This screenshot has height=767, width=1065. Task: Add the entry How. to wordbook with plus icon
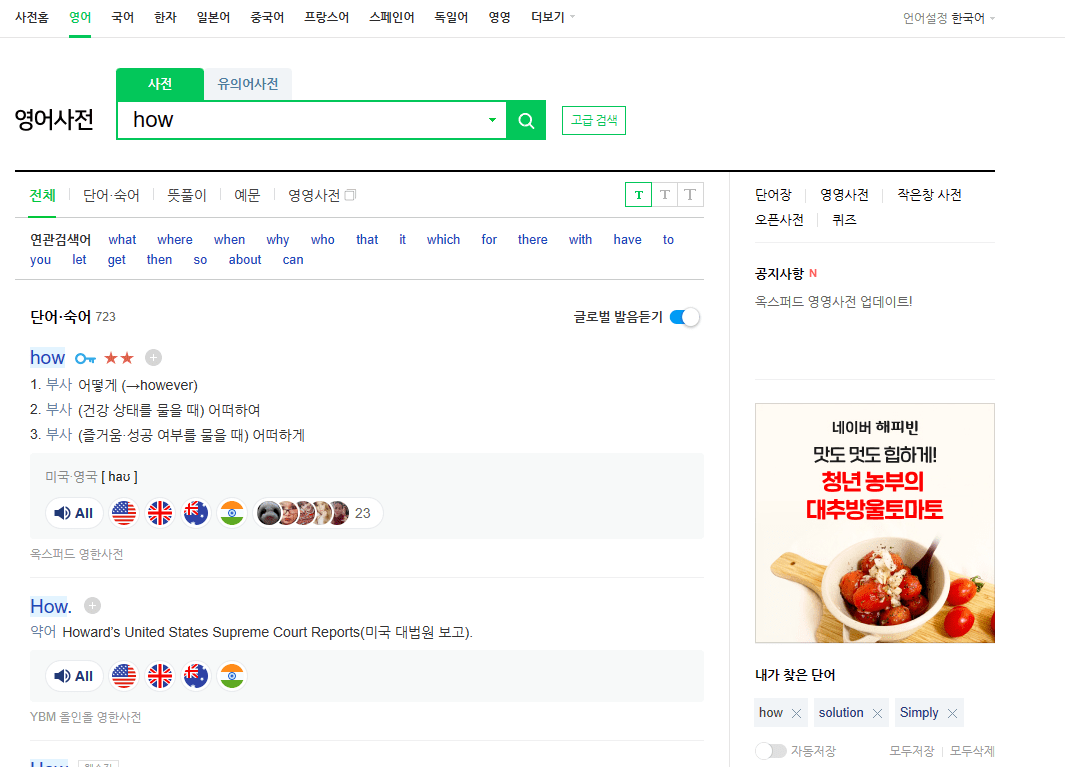[x=91, y=605]
